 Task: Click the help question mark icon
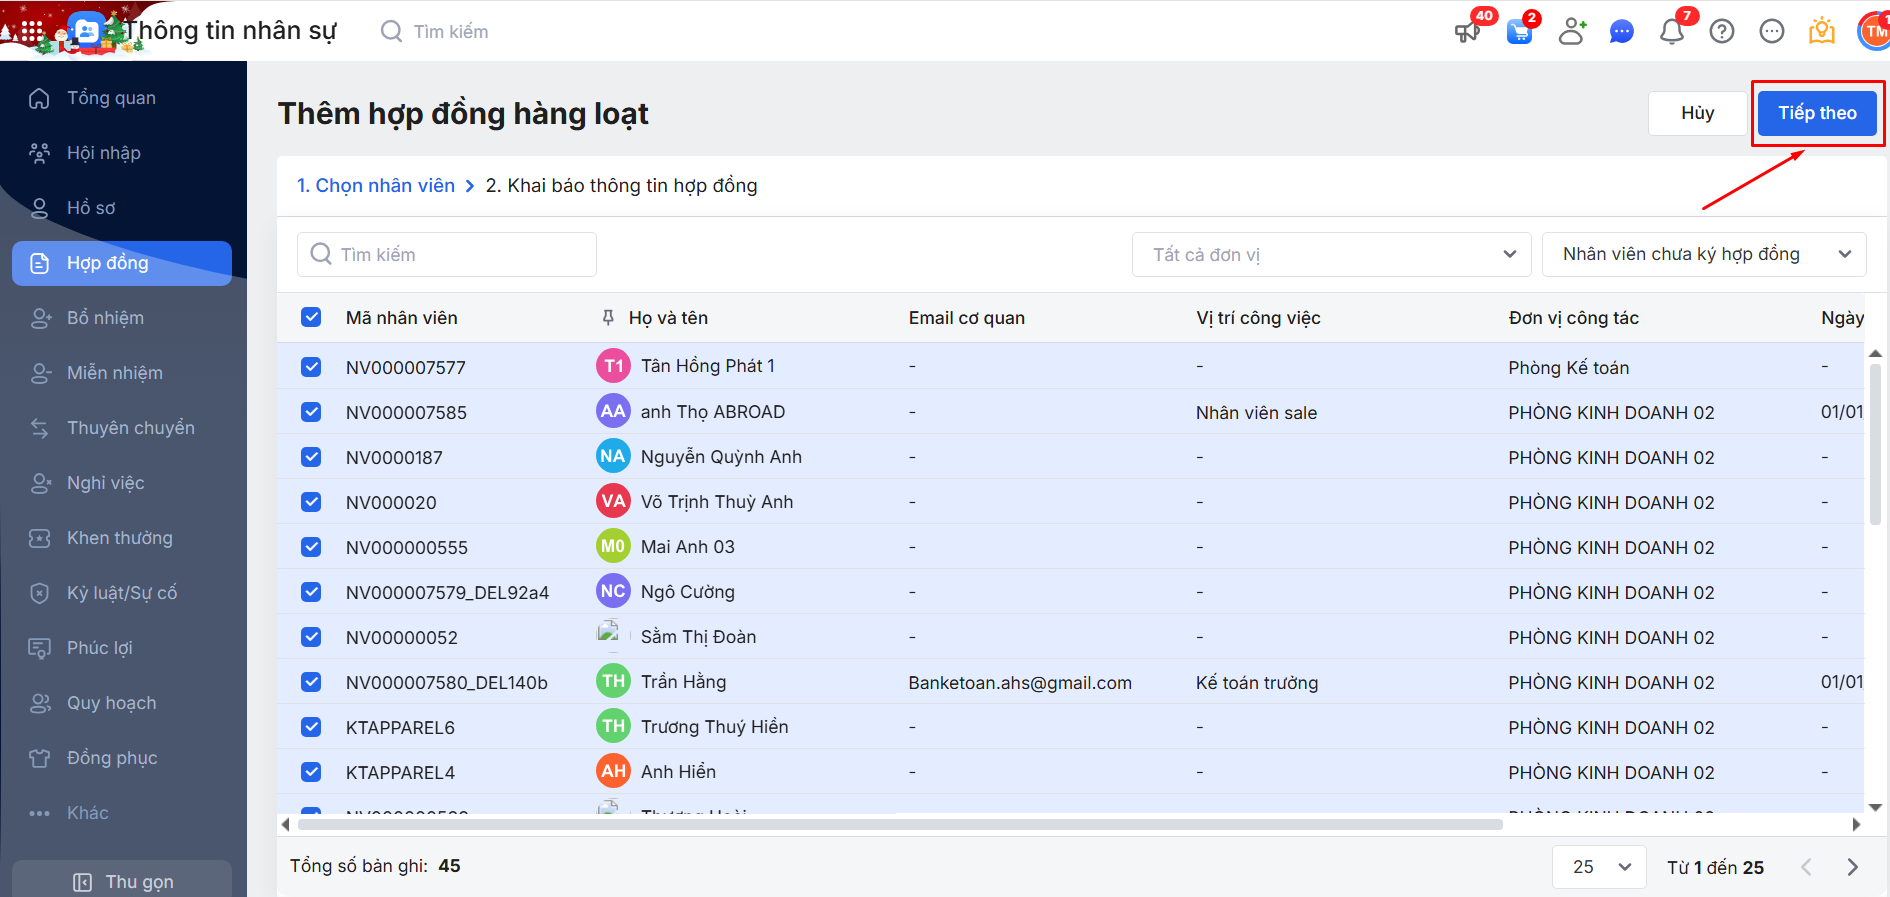(x=1721, y=32)
